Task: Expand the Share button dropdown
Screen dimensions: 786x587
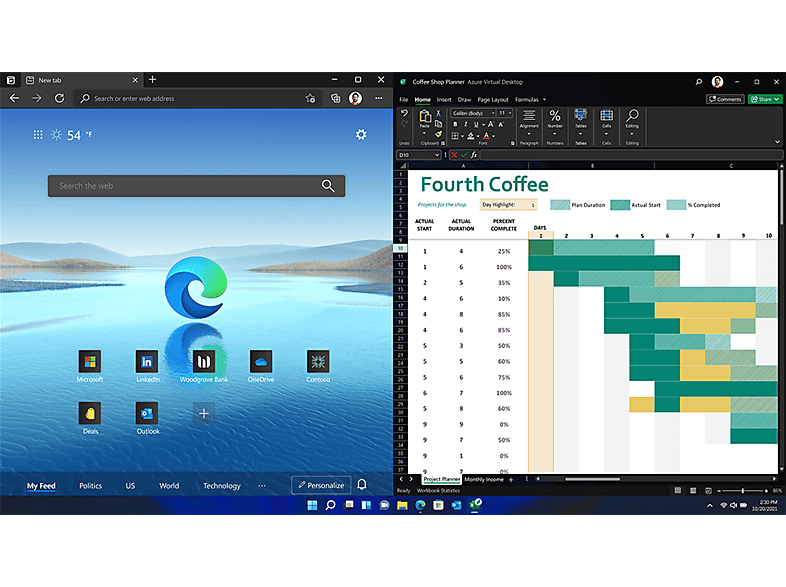Action: point(776,99)
